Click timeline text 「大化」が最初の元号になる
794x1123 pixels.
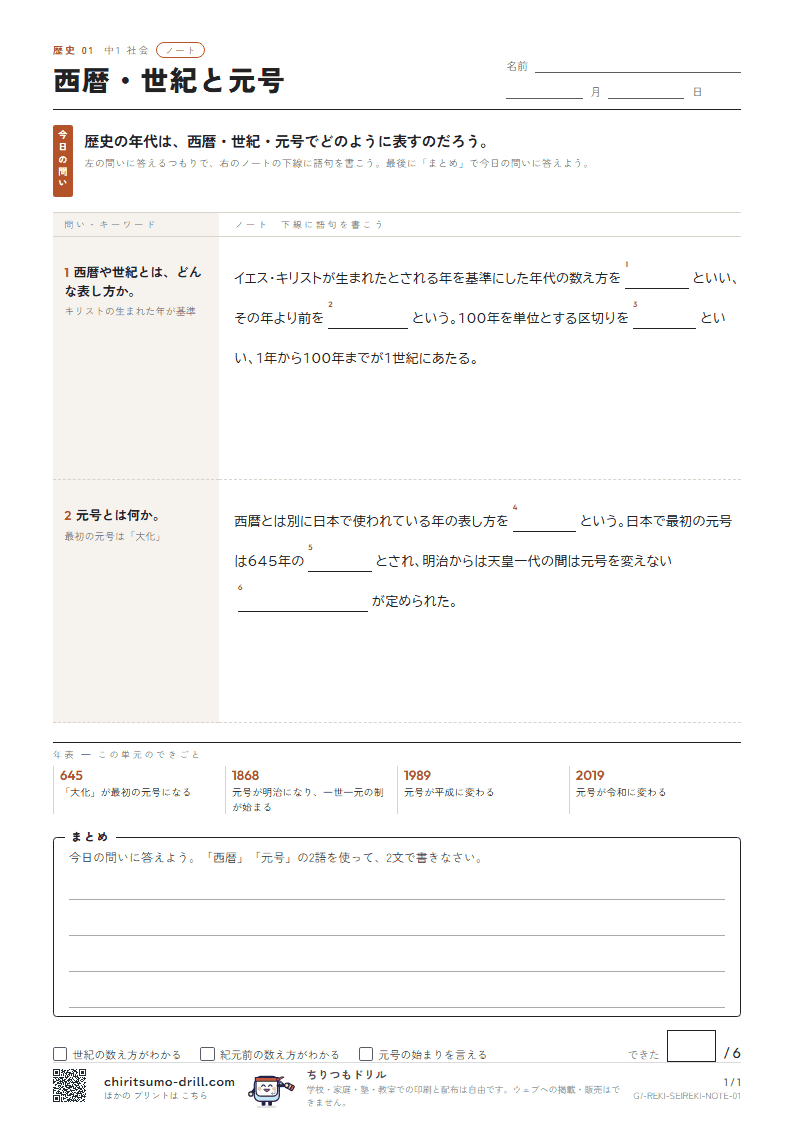[x=126, y=792]
